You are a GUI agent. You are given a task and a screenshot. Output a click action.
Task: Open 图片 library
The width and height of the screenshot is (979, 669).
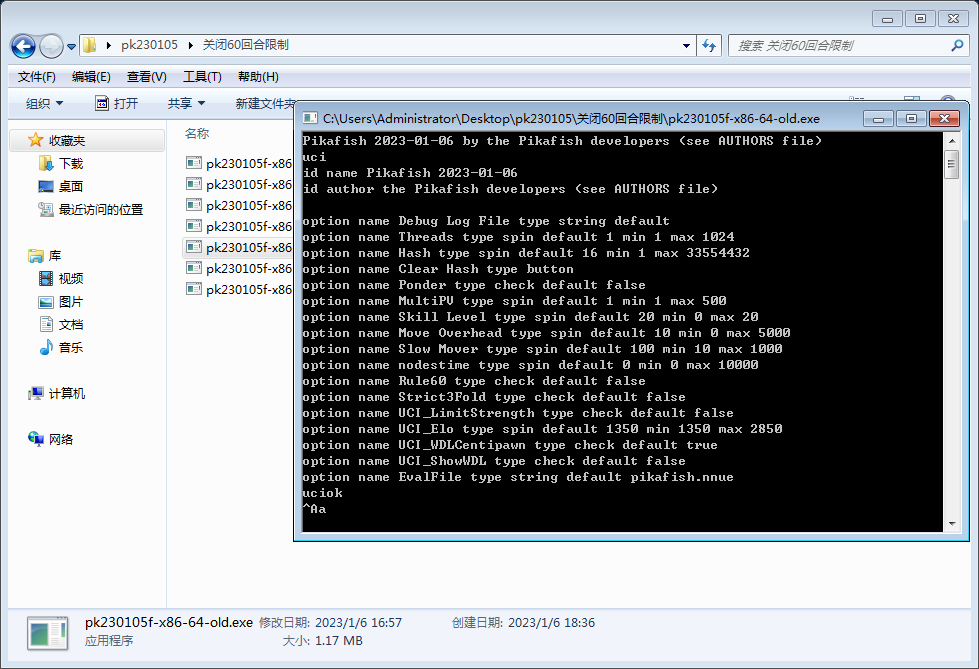pyautogui.click(x=71, y=302)
